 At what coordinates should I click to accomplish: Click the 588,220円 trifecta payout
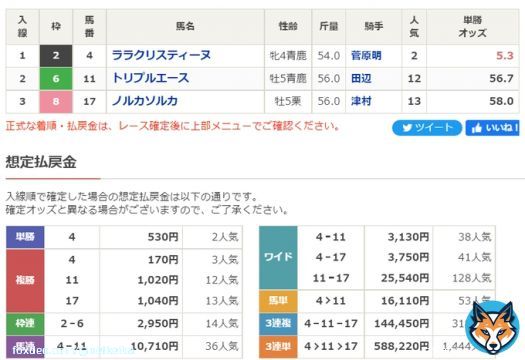click(402, 346)
